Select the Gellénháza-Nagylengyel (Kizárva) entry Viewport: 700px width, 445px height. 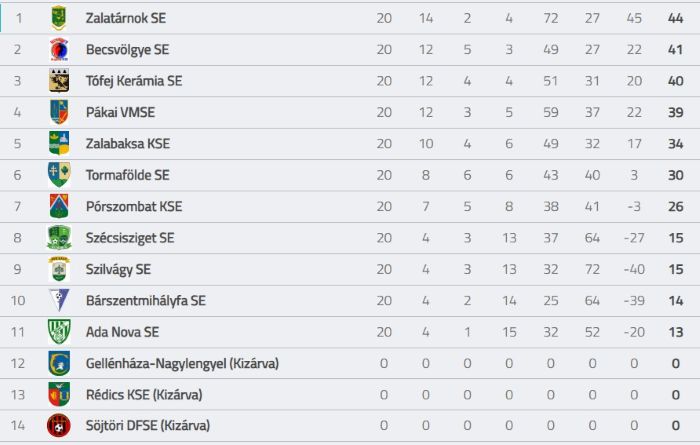pyautogui.click(x=183, y=363)
